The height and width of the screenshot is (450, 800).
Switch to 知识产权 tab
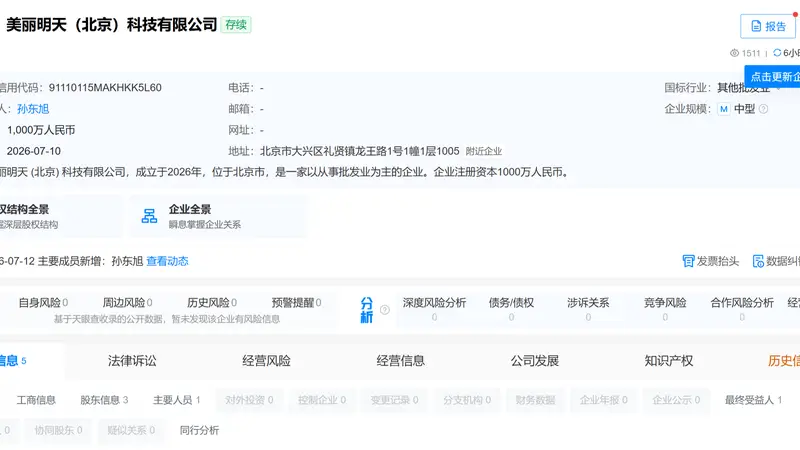(x=668, y=361)
